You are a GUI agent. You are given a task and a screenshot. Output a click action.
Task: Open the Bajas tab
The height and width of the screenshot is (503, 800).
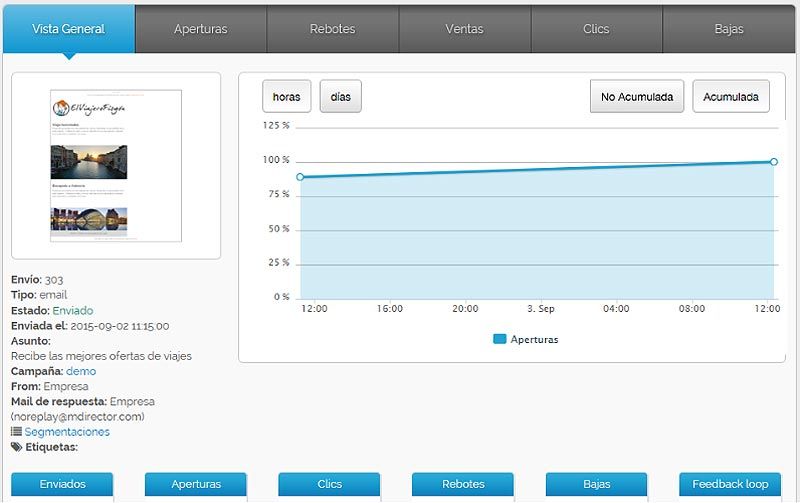point(729,29)
